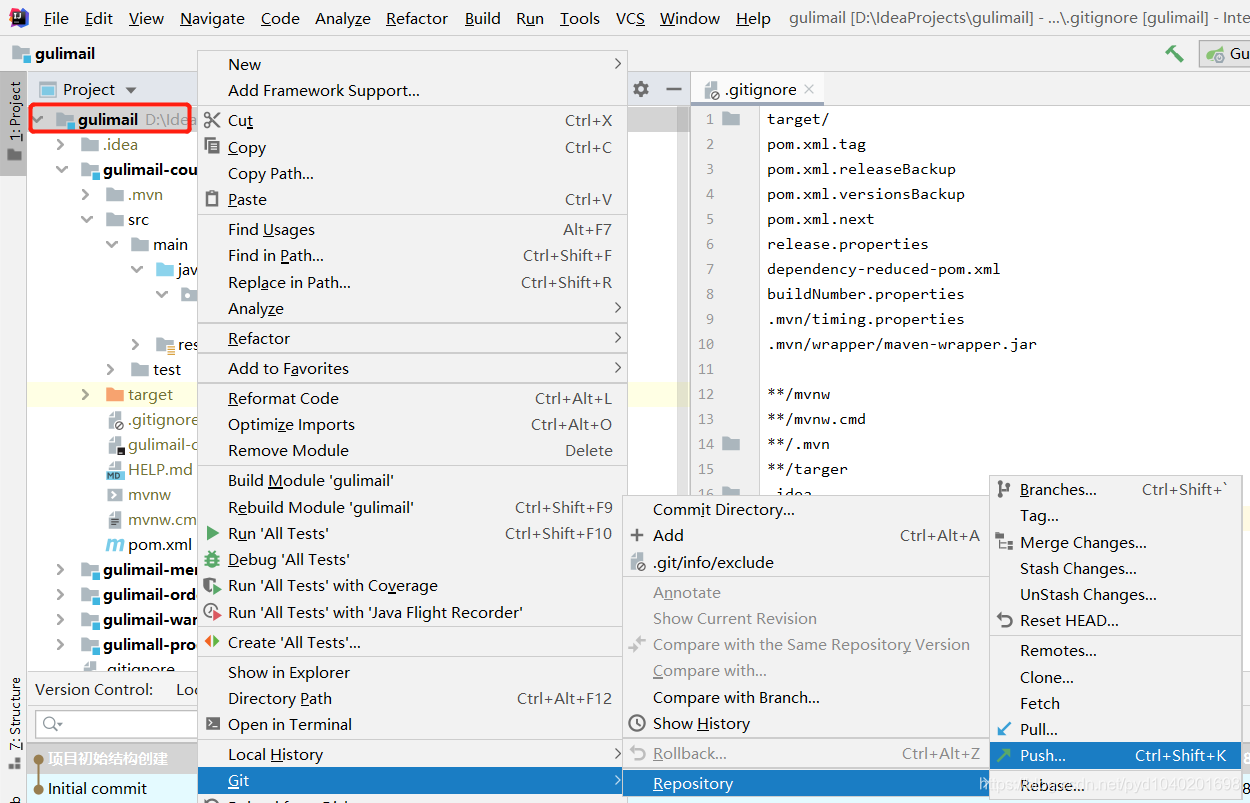Click the blue Pull arrow icon

(x=1004, y=729)
